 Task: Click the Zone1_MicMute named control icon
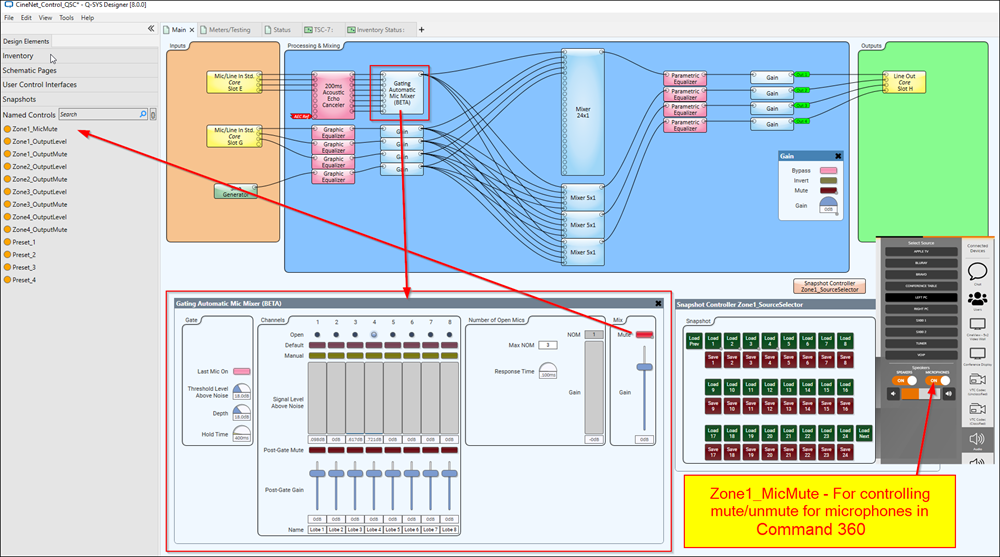pyautogui.click(x=8, y=129)
